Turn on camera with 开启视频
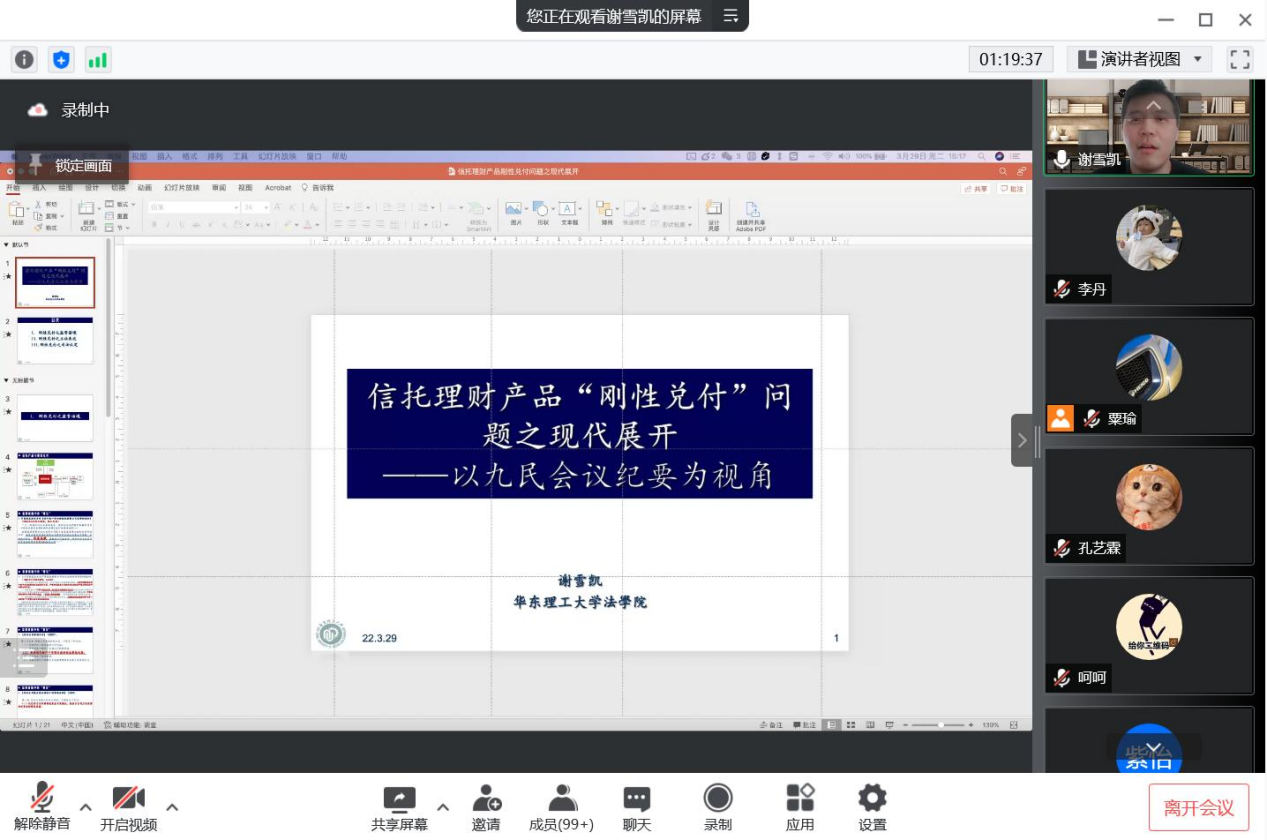The width and height of the screenshot is (1267, 840). tap(128, 806)
